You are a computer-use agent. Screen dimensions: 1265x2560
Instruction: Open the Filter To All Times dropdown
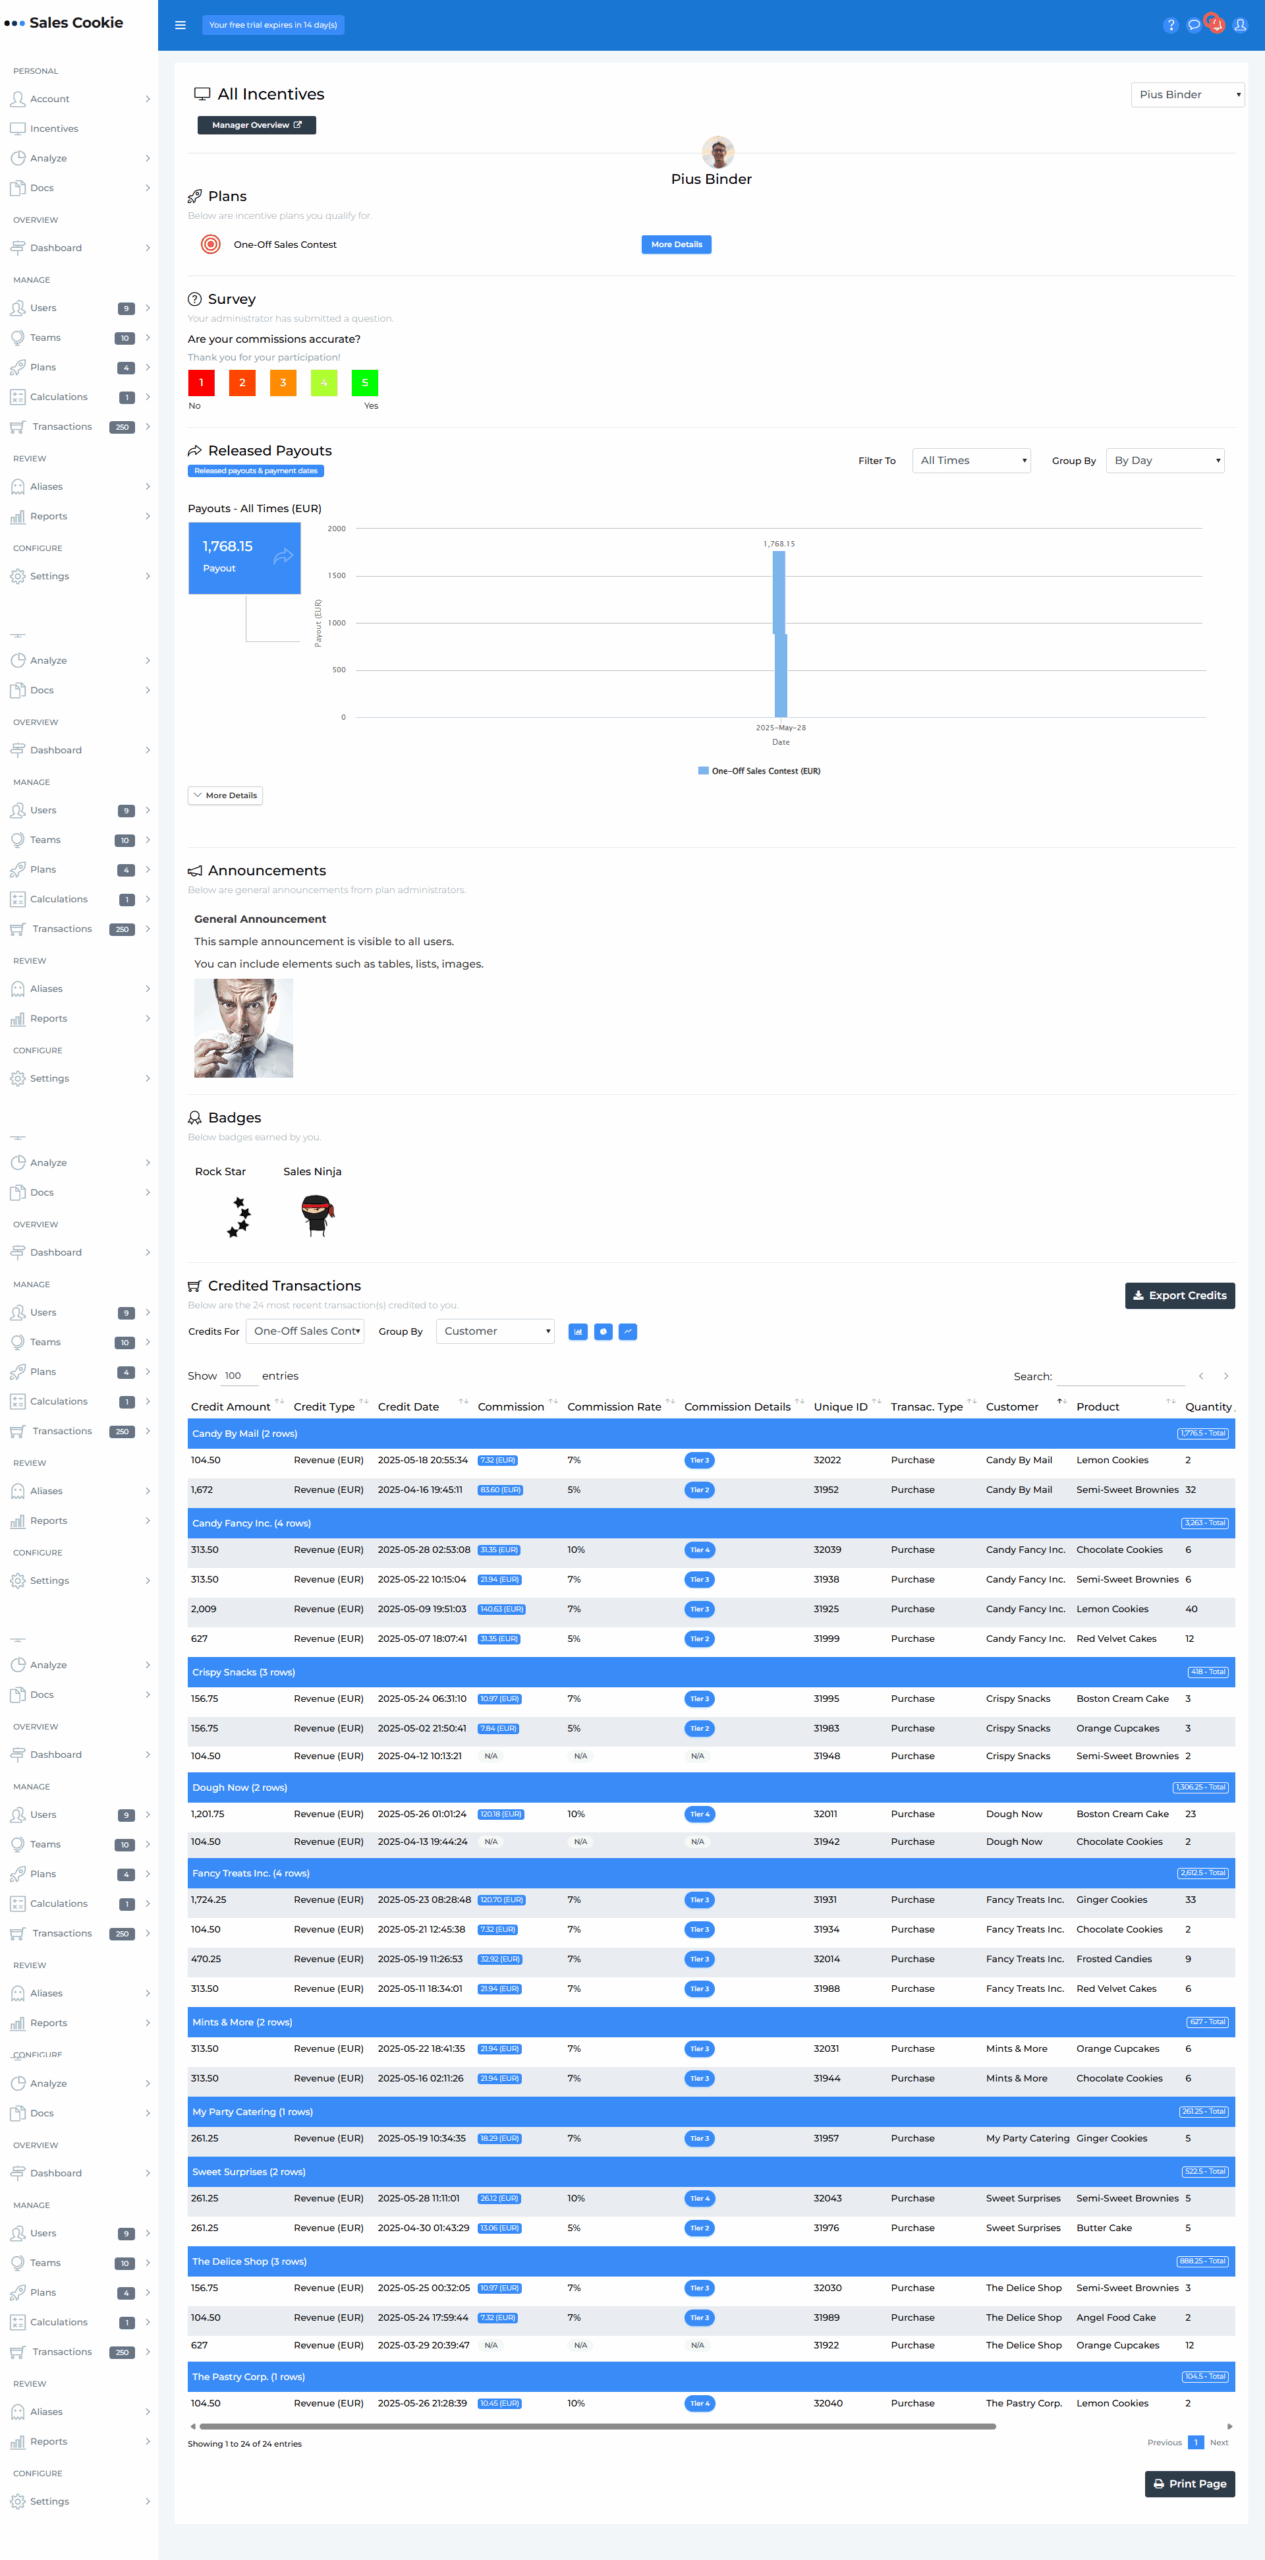(x=971, y=461)
